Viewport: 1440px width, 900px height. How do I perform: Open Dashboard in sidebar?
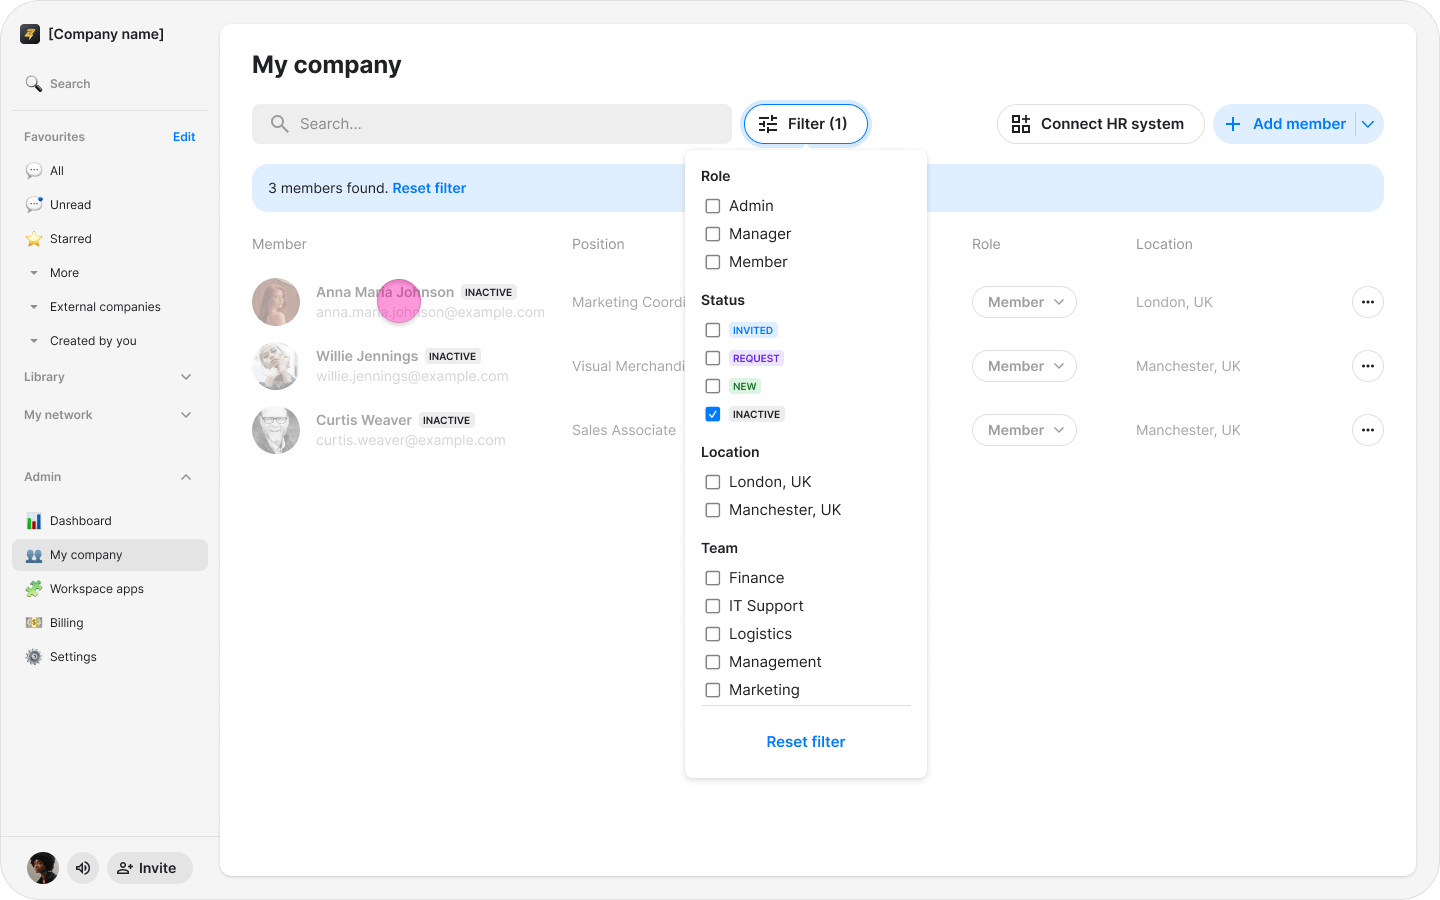(110, 521)
